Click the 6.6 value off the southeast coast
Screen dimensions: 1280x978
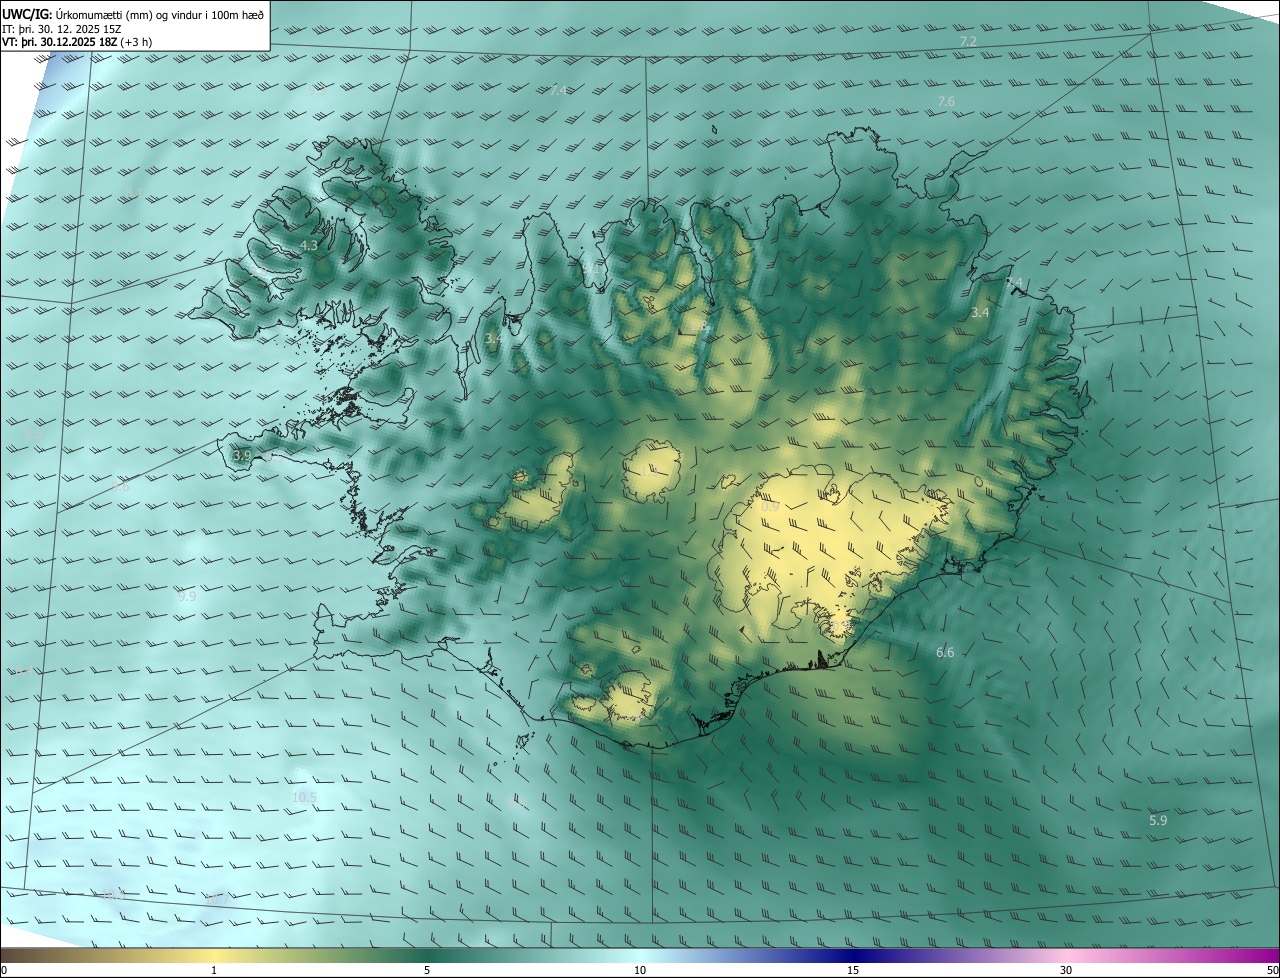pos(945,652)
